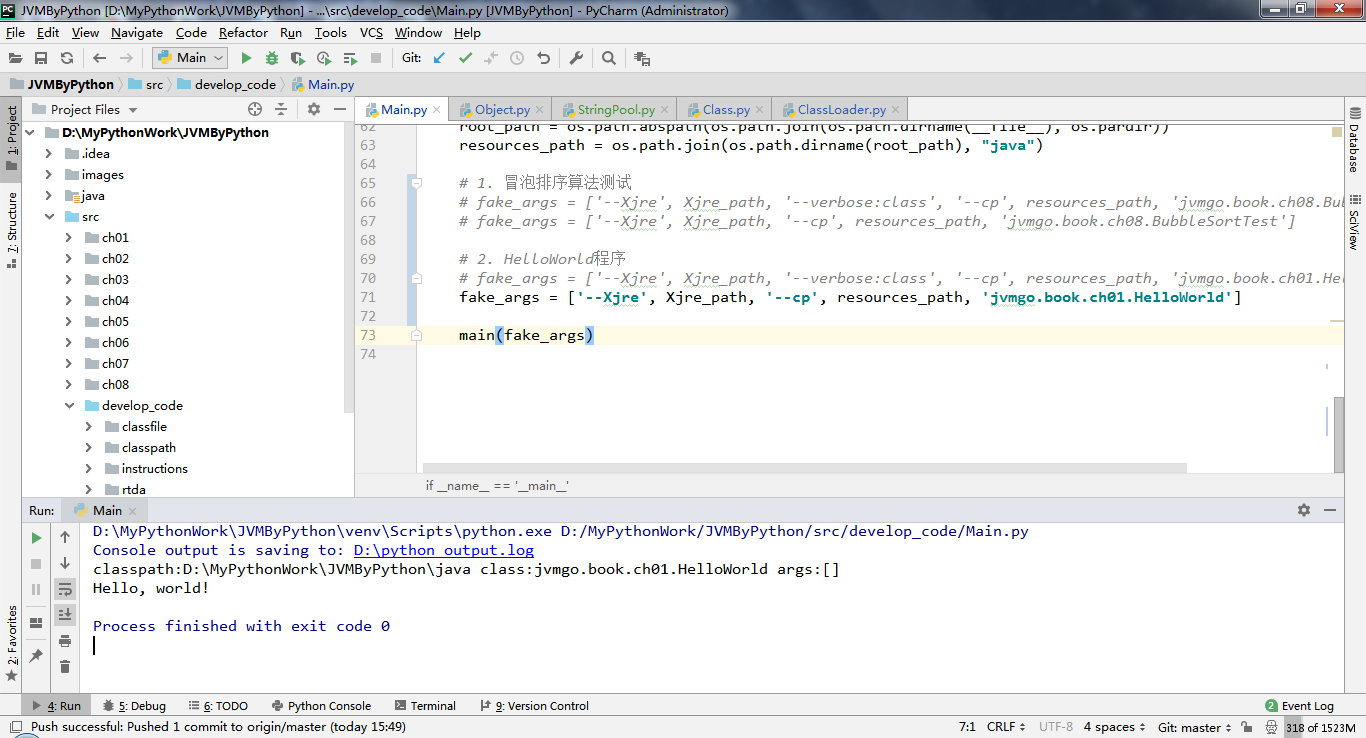Open the 6: TODO tool window
Screen dimensions: 1366x738
[x=218, y=706]
